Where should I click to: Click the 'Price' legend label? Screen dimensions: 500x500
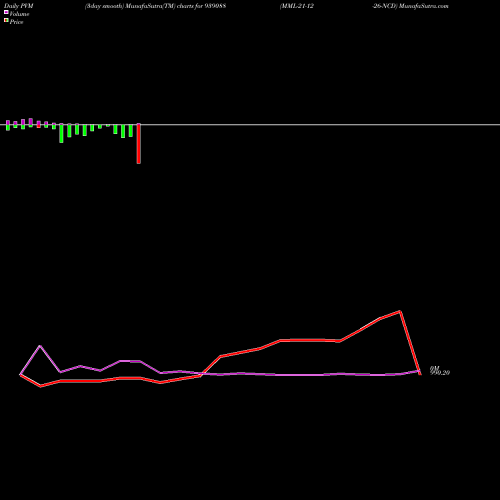[x=16, y=22]
